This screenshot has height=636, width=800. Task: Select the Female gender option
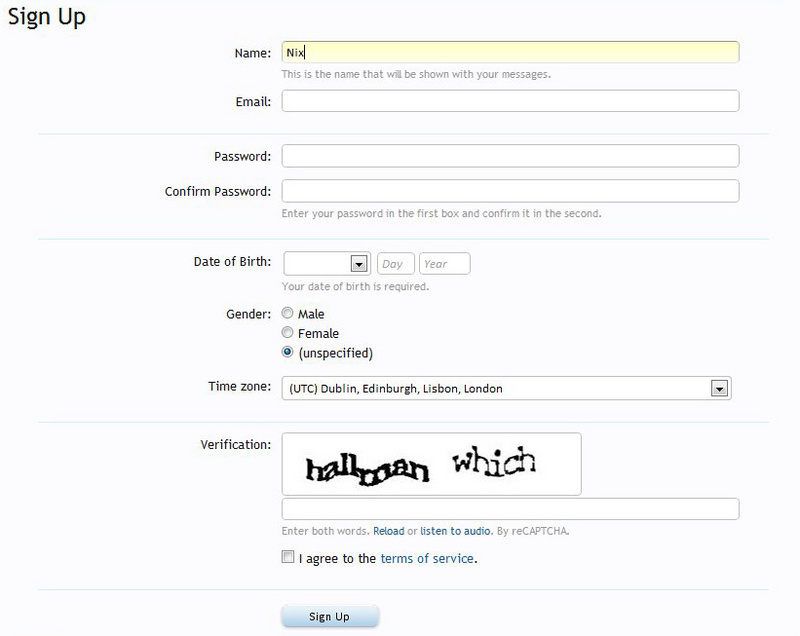tap(288, 333)
